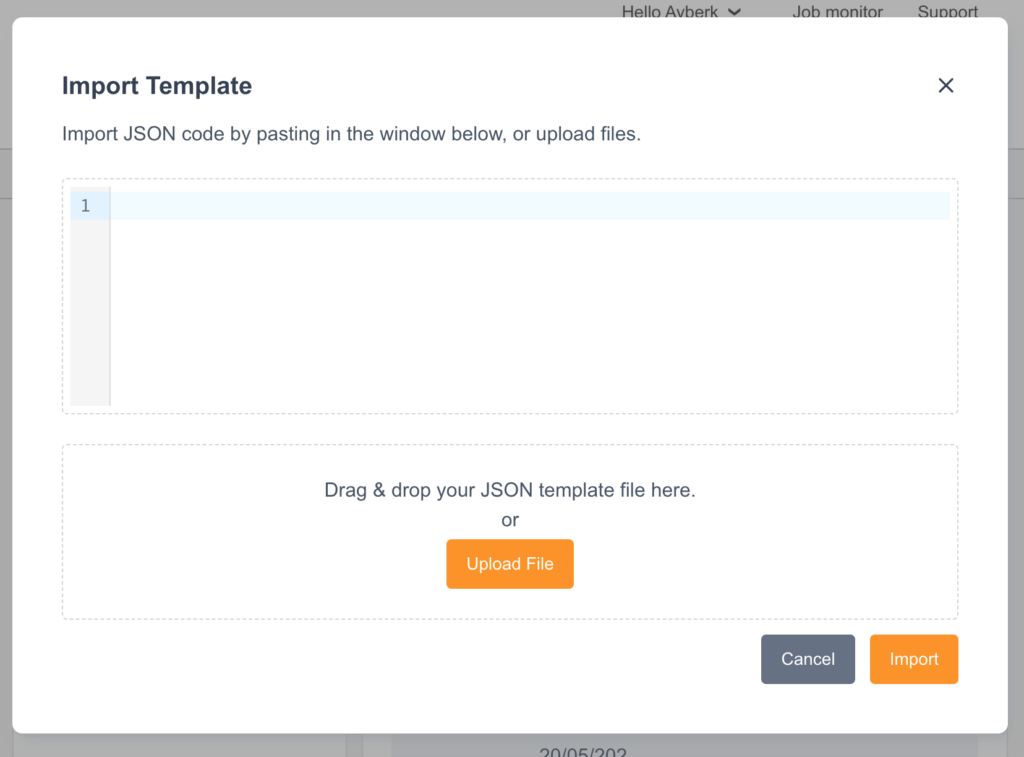Click the blank space left of the Cancel button

tap(400, 659)
